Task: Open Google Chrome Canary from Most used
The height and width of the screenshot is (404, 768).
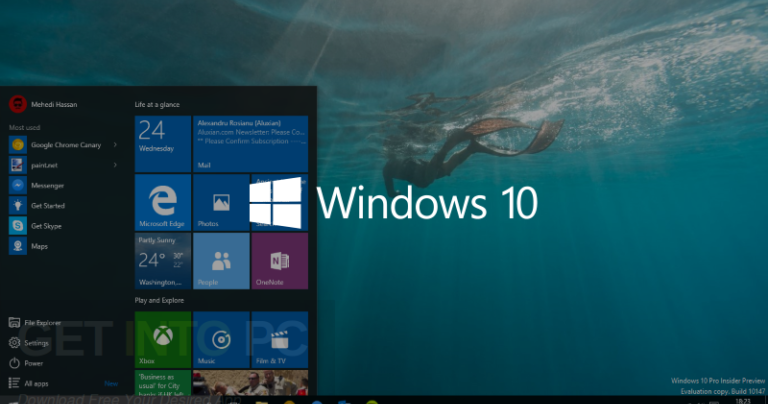Action: 64,145
